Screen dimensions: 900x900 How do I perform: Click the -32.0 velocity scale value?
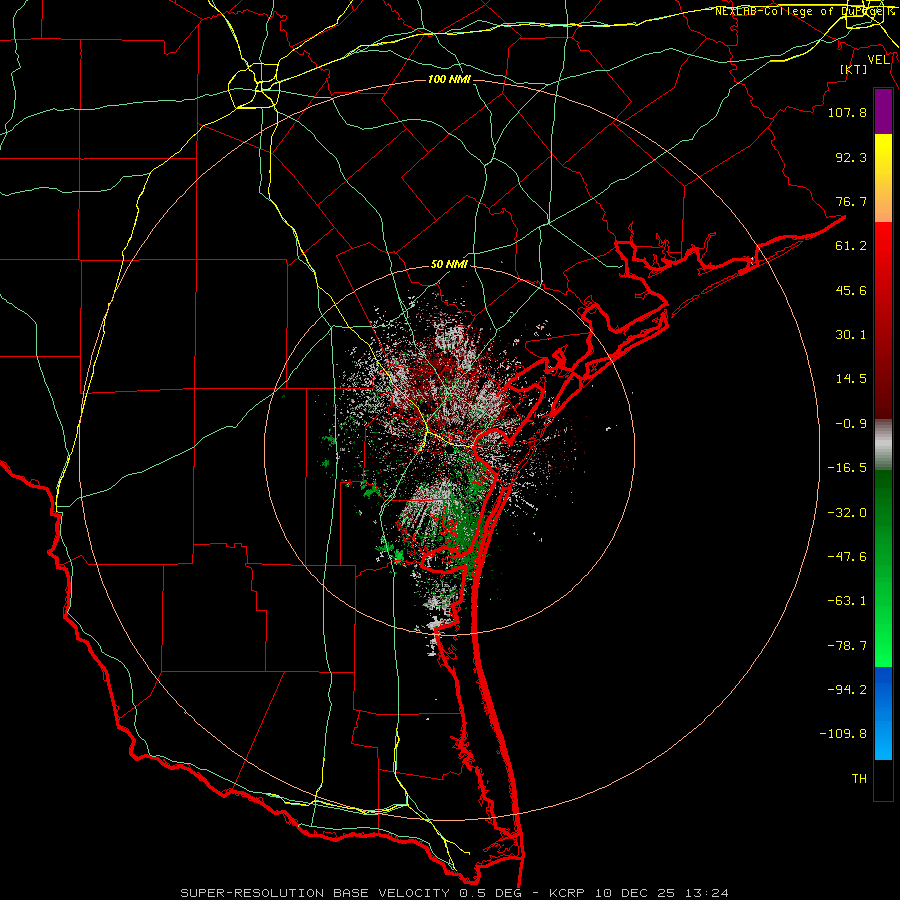[x=847, y=513]
